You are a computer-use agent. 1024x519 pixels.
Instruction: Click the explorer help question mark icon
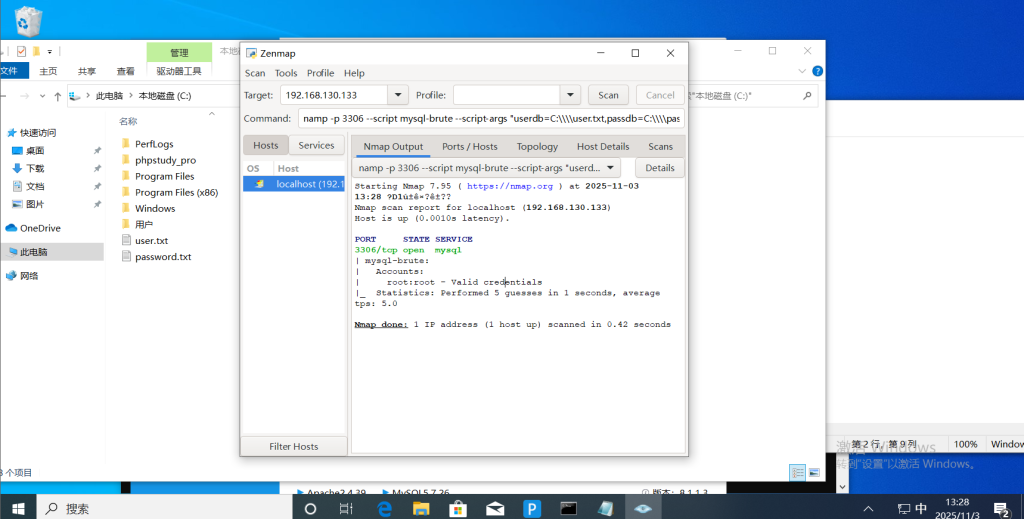coord(817,71)
